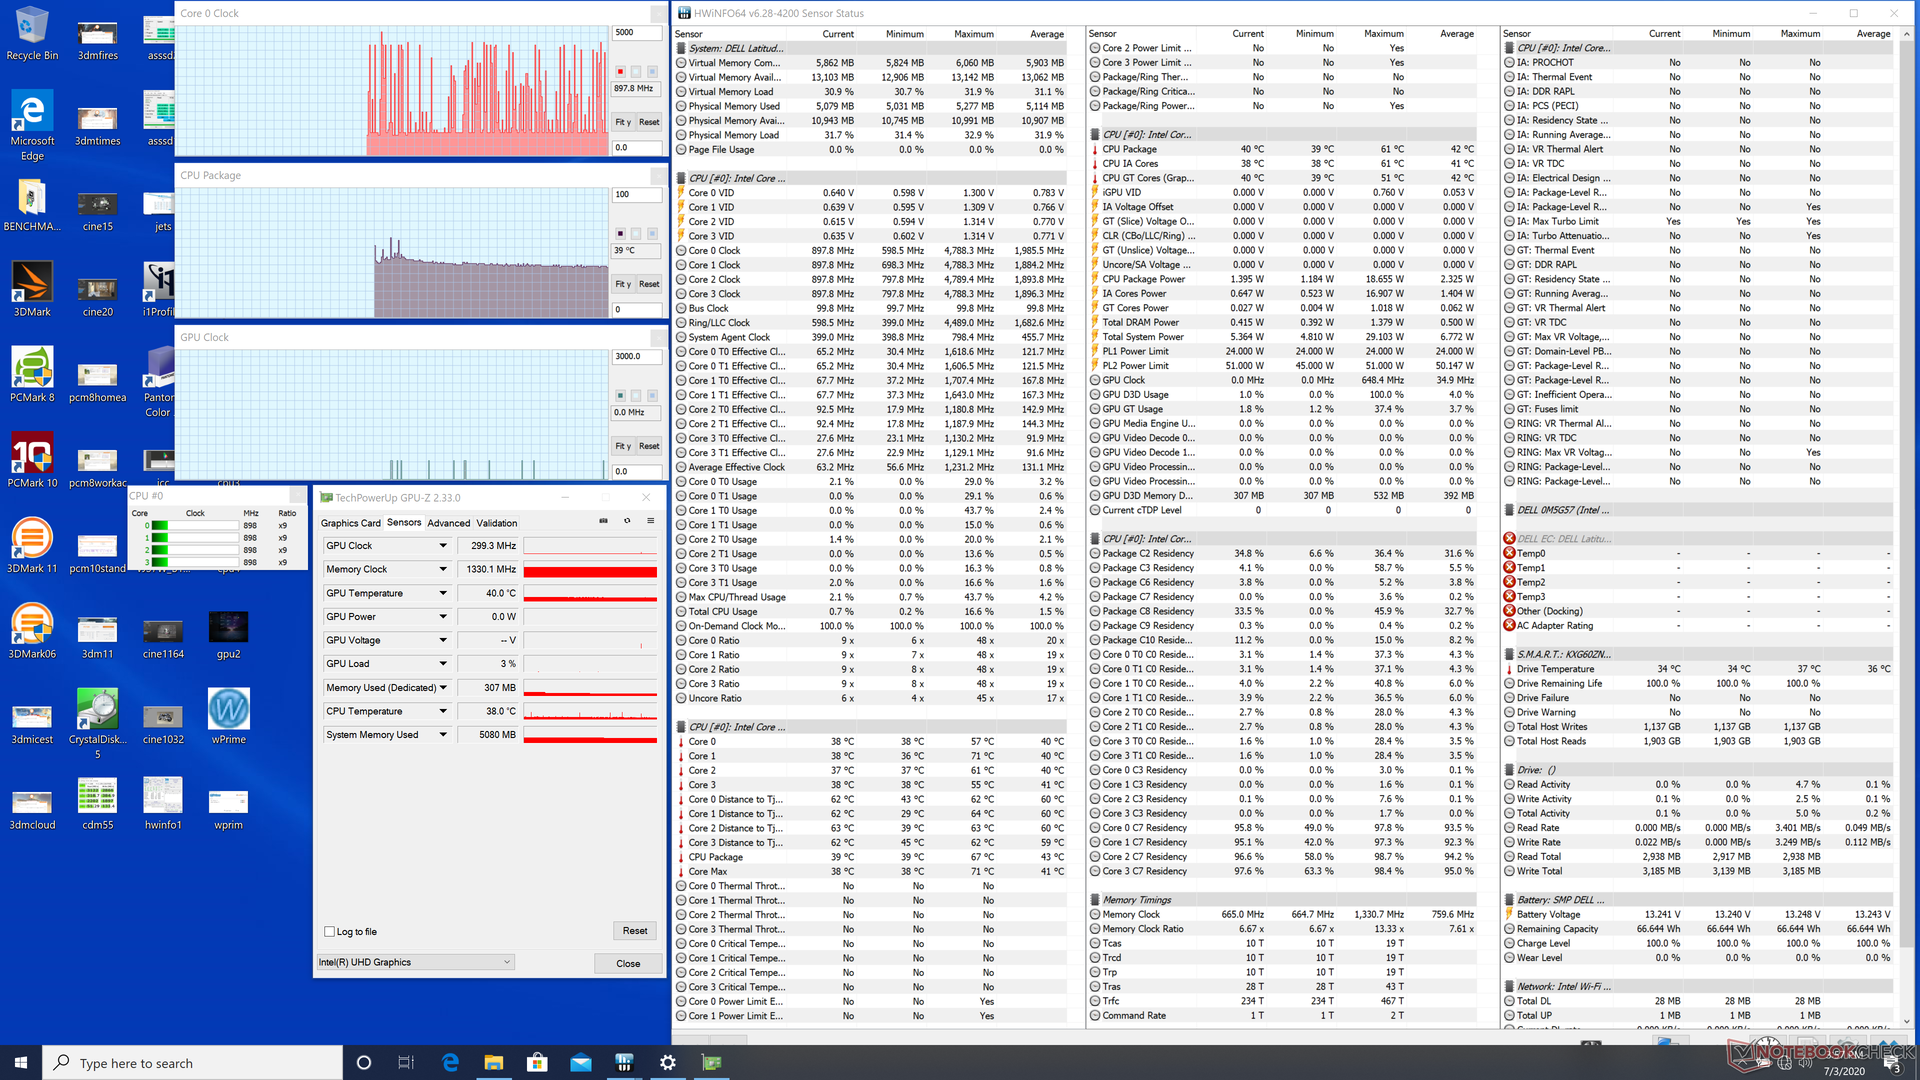Select the wPrime desktop icon
The image size is (1920, 1080).
tap(229, 717)
